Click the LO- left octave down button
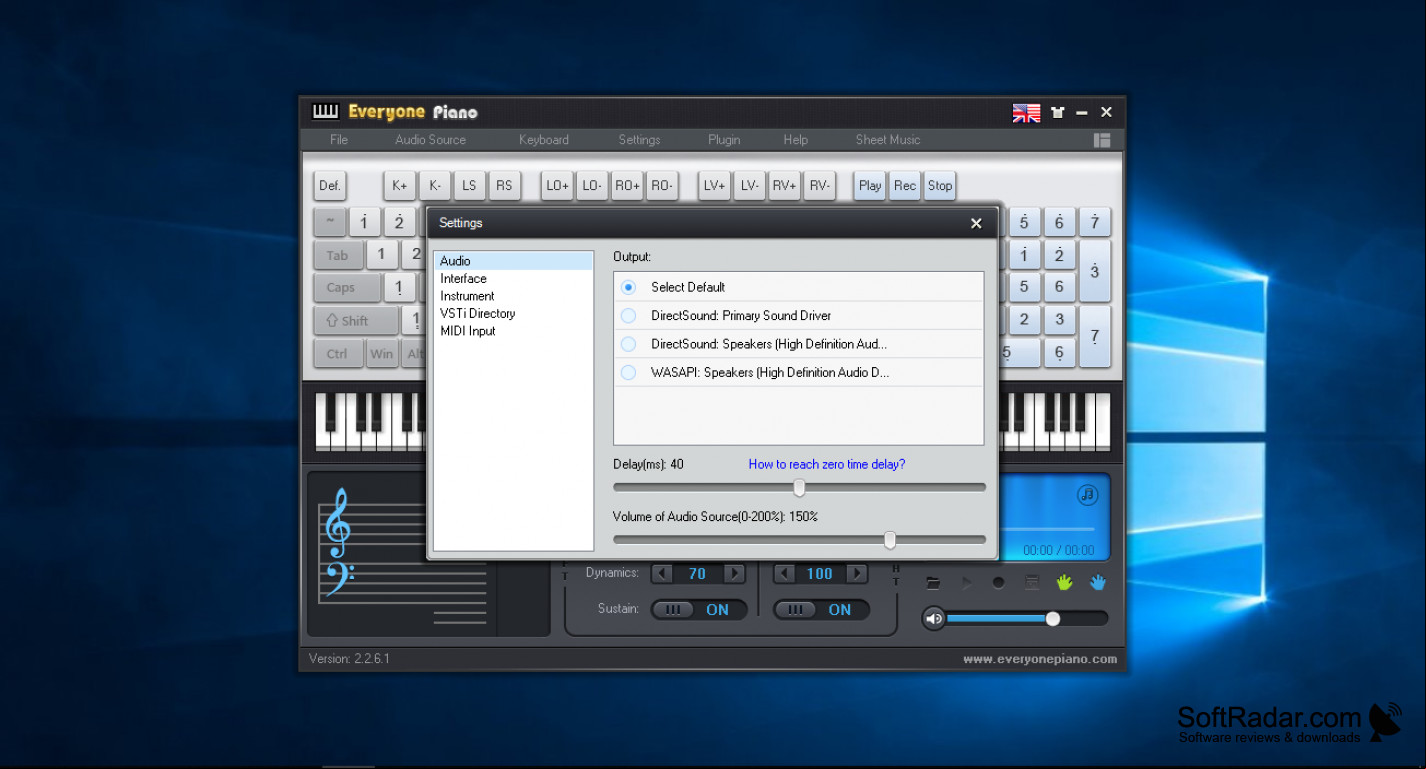The image size is (1426, 769). (592, 185)
